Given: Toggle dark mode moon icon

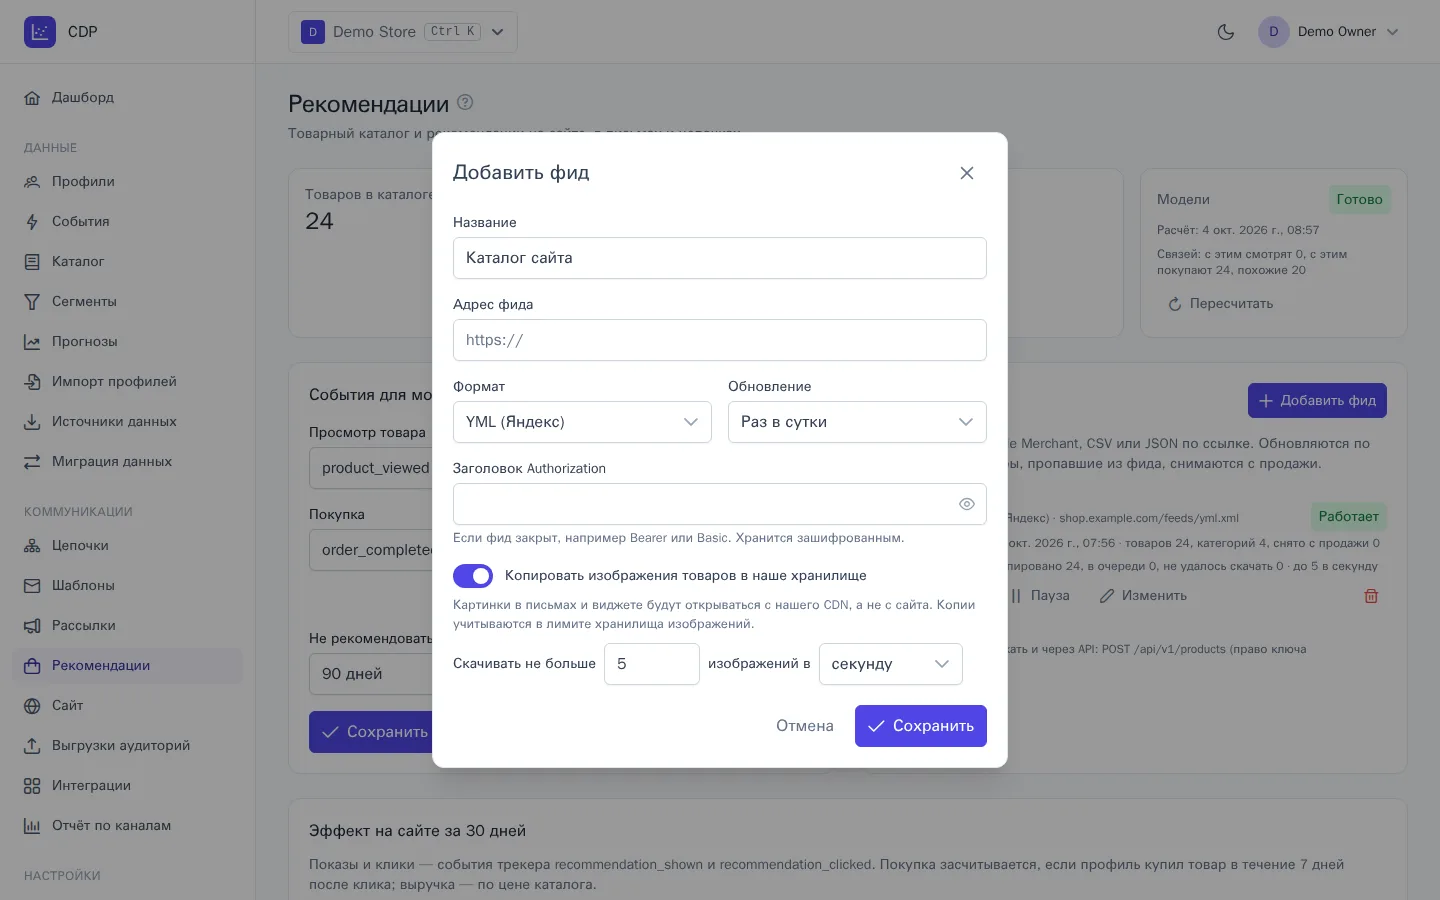Looking at the screenshot, I should pos(1226,32).
